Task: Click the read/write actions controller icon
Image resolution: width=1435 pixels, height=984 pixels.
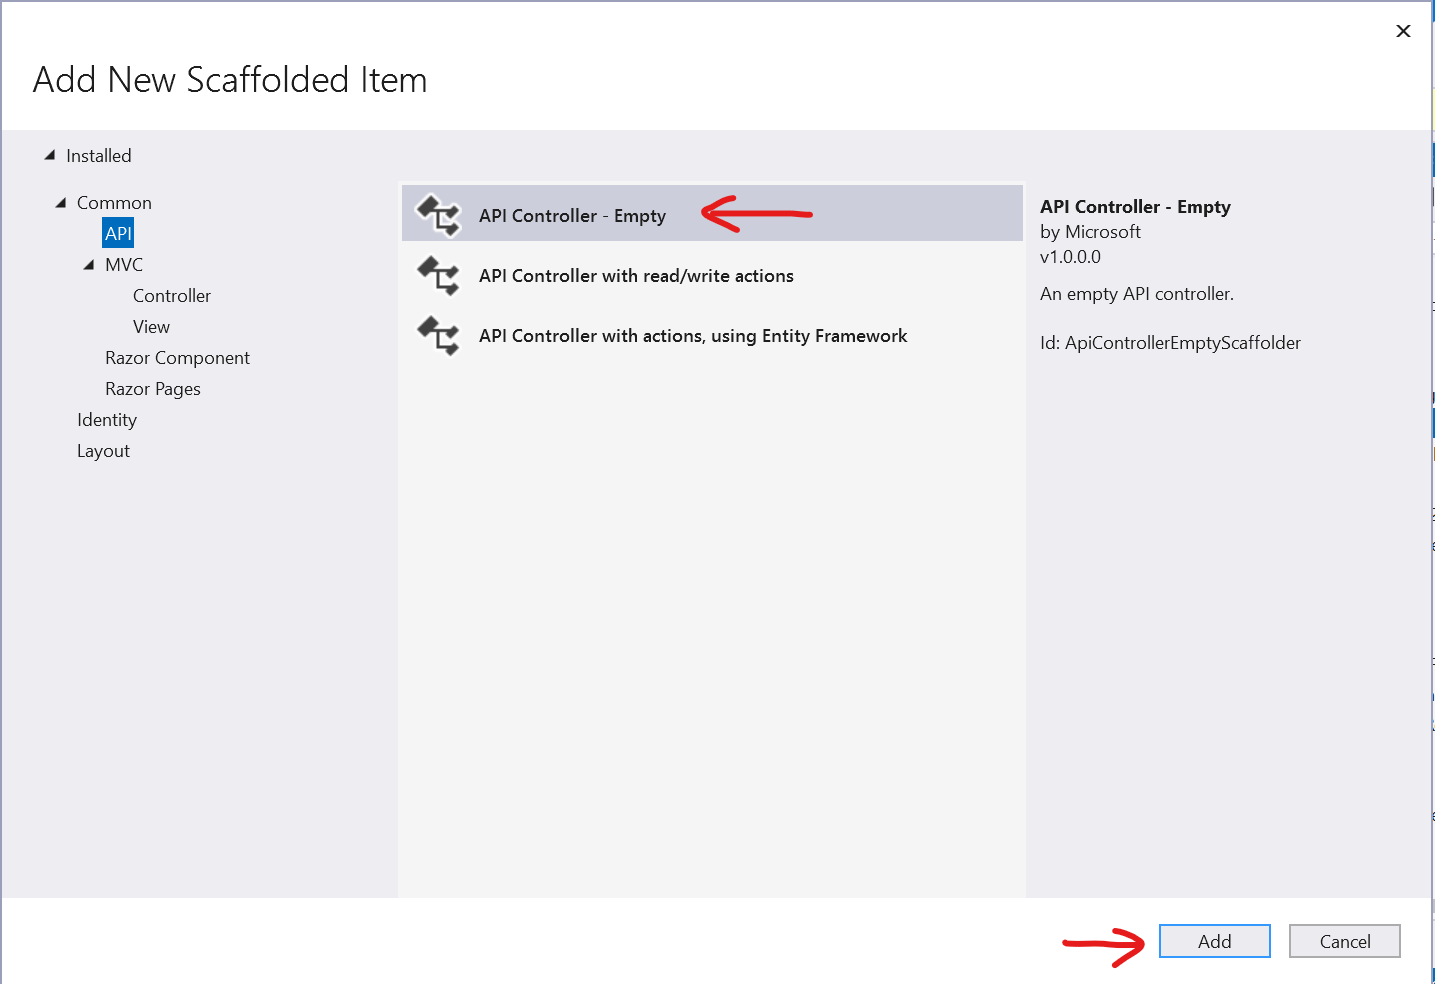Action: pyautogui.click(x=440, y=276)
